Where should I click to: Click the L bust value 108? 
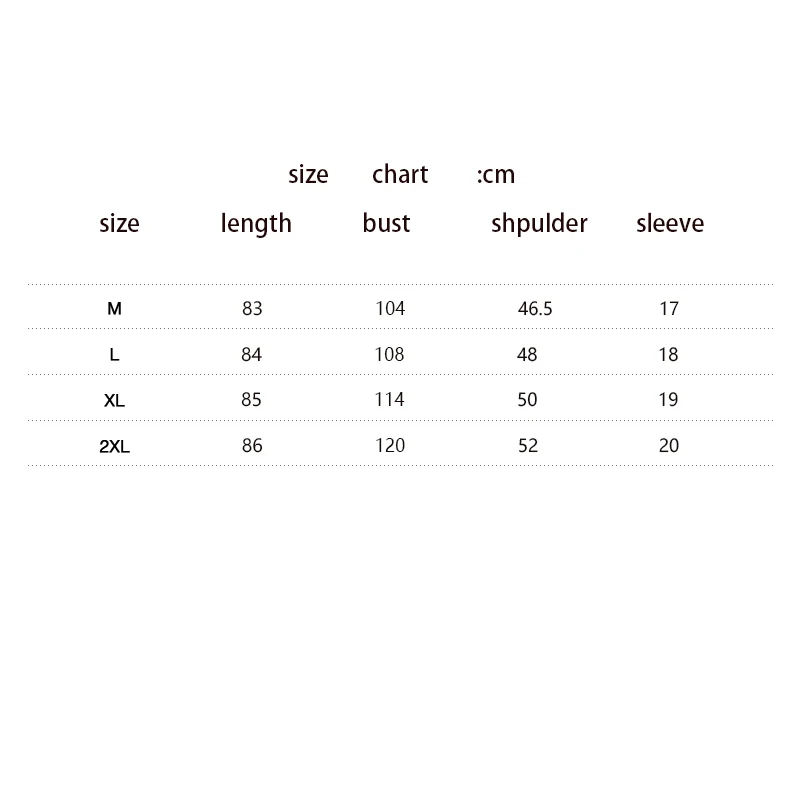(x=389, y=355)
